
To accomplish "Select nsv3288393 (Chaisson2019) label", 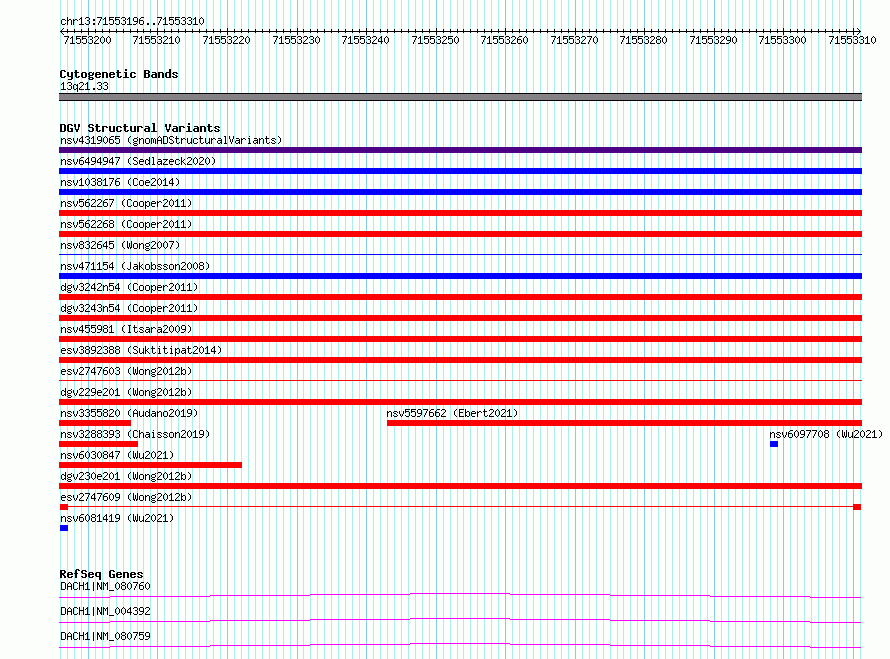I will pyautogui.click(x=135, y=434).
